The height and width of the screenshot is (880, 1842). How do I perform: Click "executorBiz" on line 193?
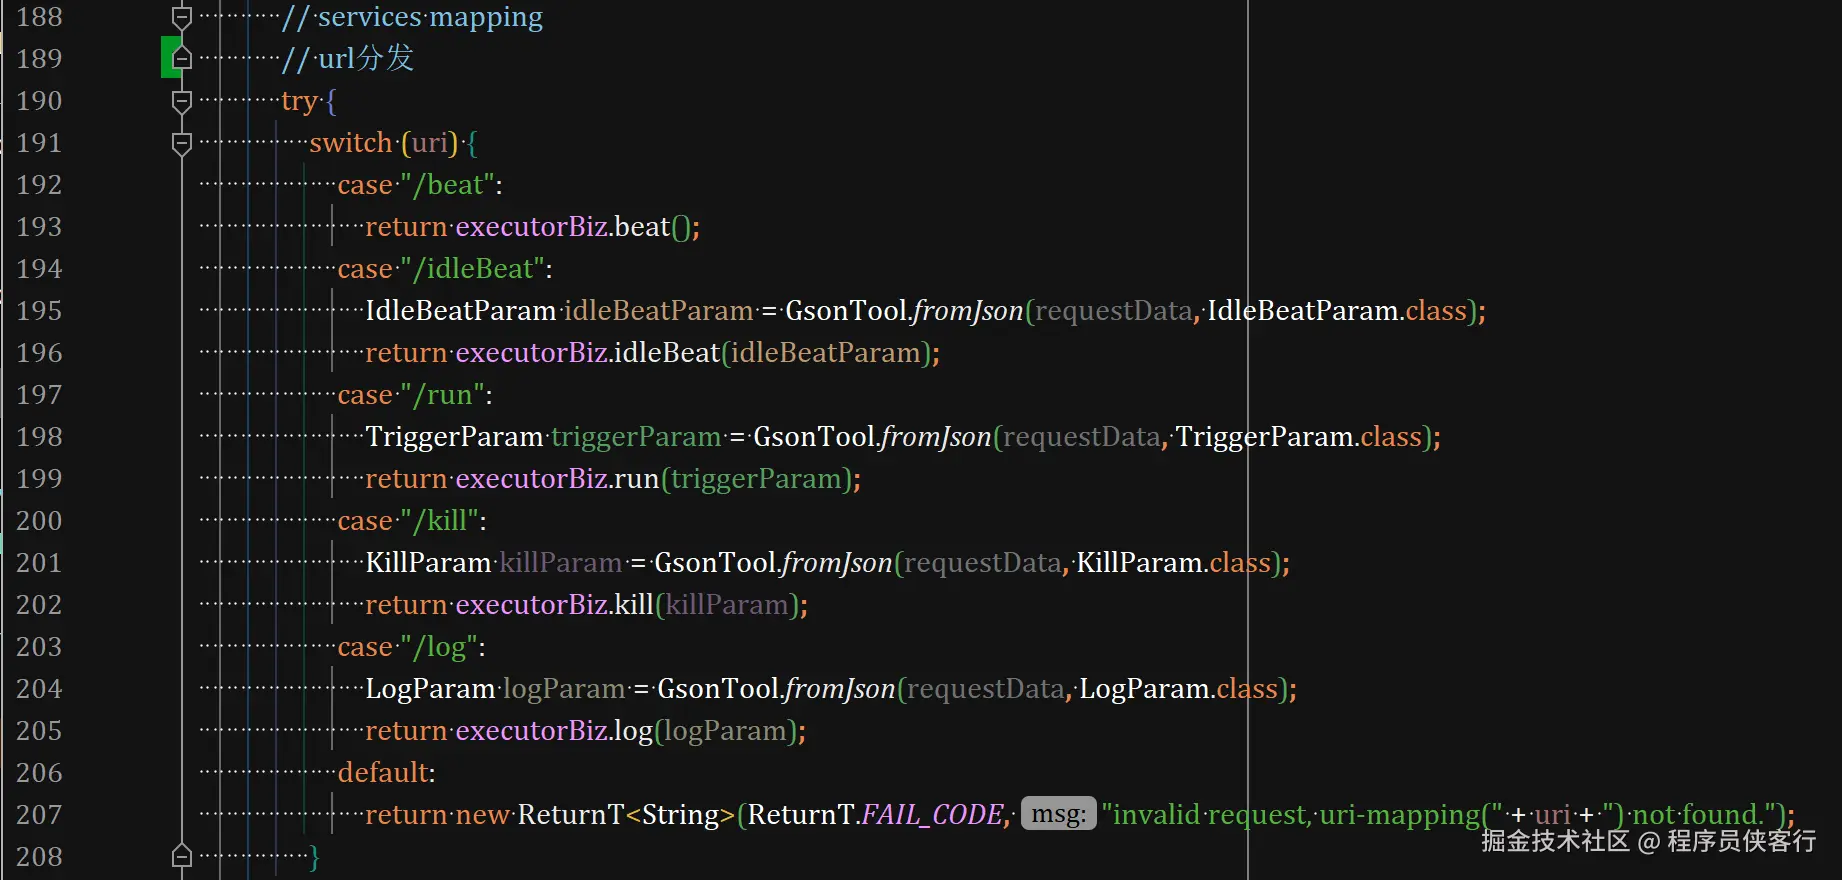(531, 227)
